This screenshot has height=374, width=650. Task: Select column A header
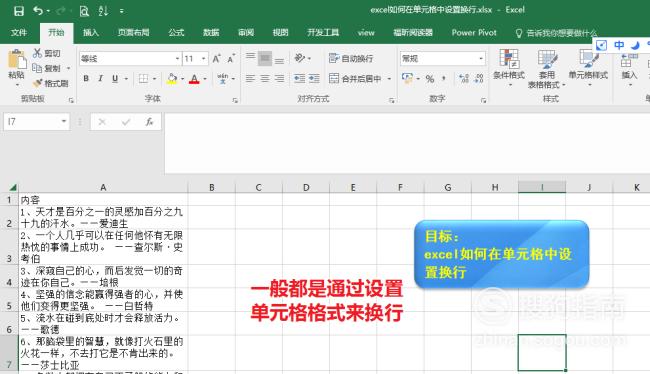point(103,187)
